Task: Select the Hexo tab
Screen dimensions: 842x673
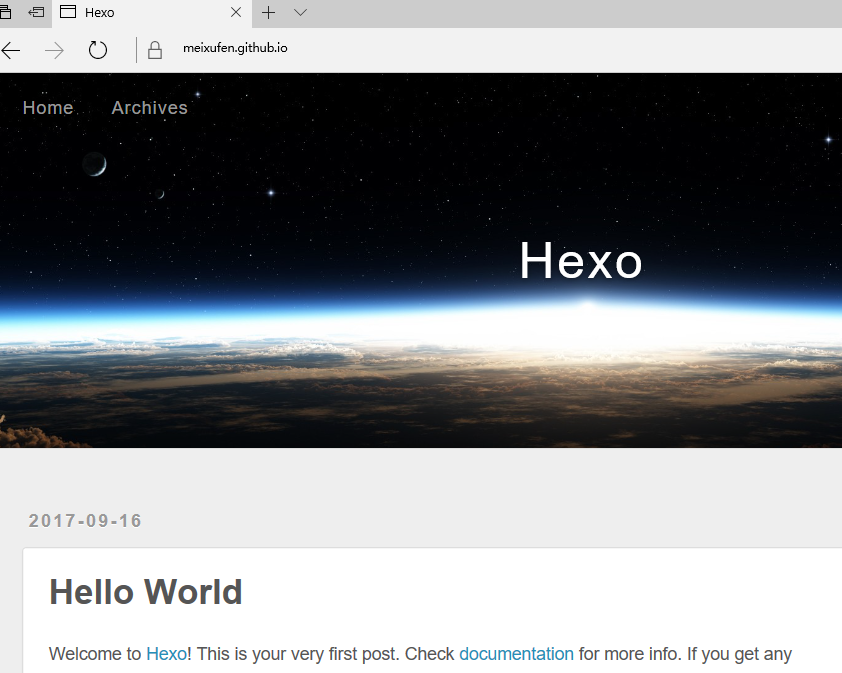Action: 152,13
